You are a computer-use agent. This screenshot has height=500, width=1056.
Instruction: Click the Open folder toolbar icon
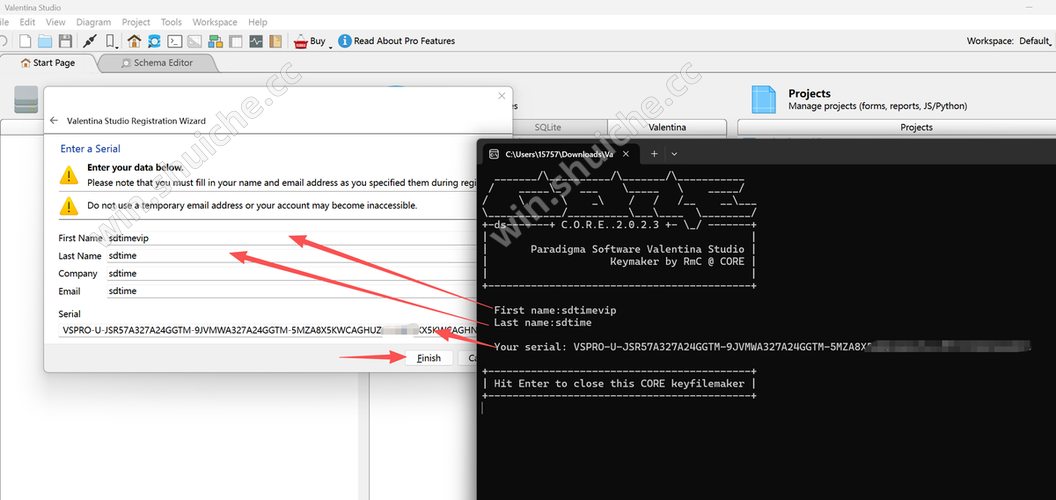point(44,41)
